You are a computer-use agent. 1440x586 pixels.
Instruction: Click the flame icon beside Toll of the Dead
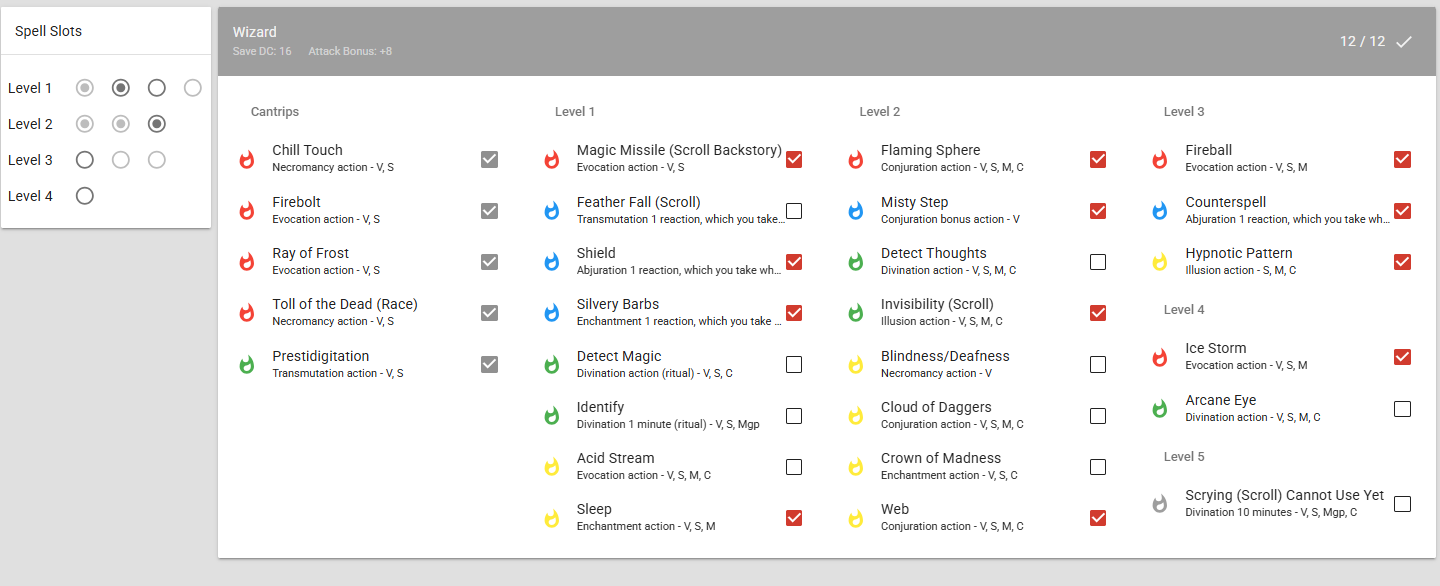[247, 313]
